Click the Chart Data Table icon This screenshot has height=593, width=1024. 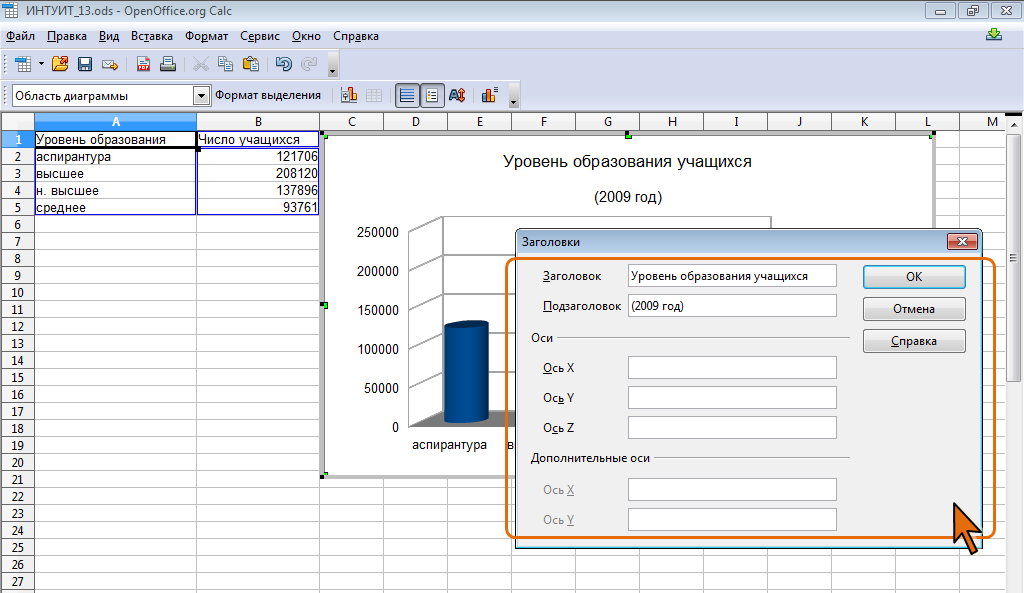[x=374, y=95]
